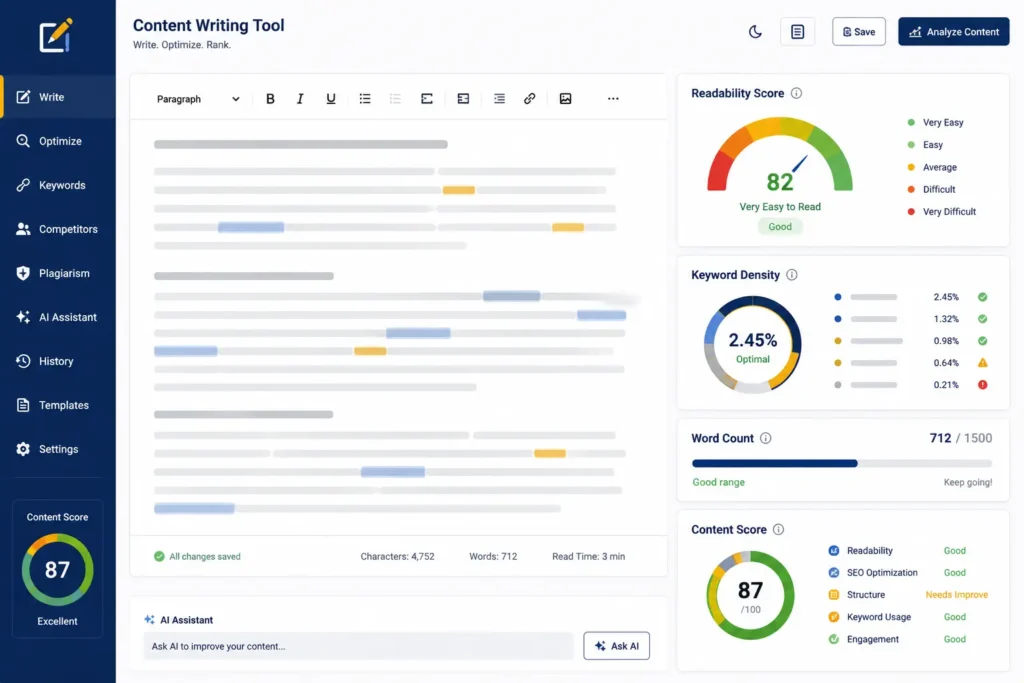Screen dimensions: 1024x683
Task: Click the SEO Optimization row icon
Action: coord(833,573)
